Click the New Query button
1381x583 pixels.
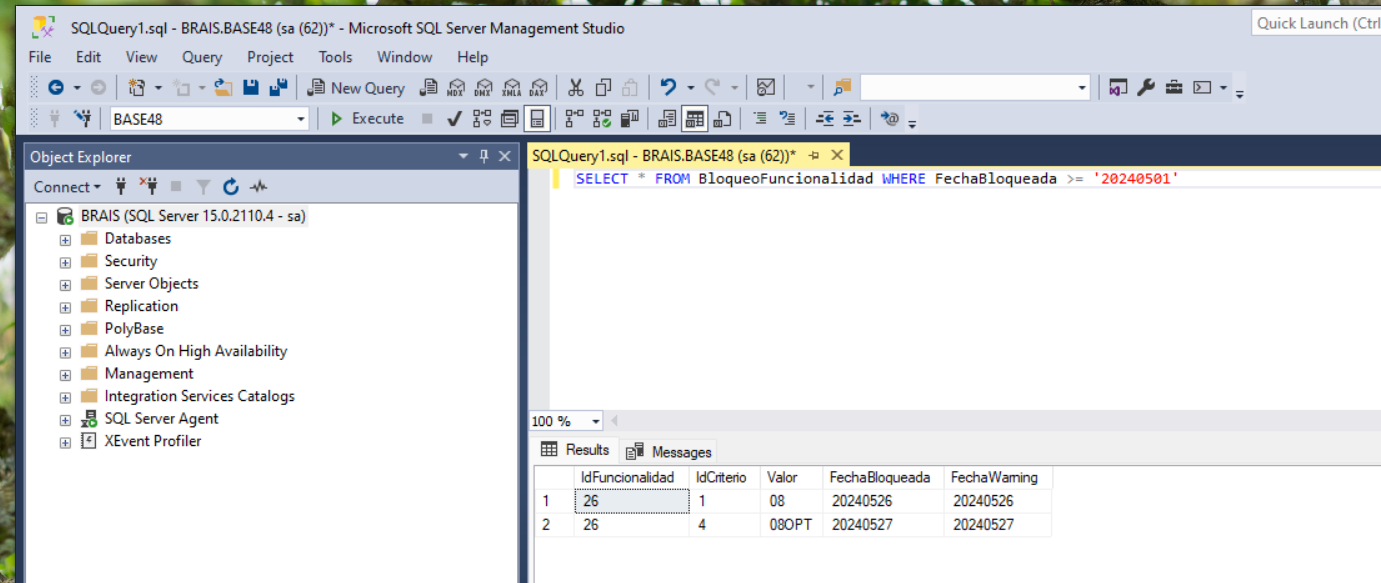point(356,88)
